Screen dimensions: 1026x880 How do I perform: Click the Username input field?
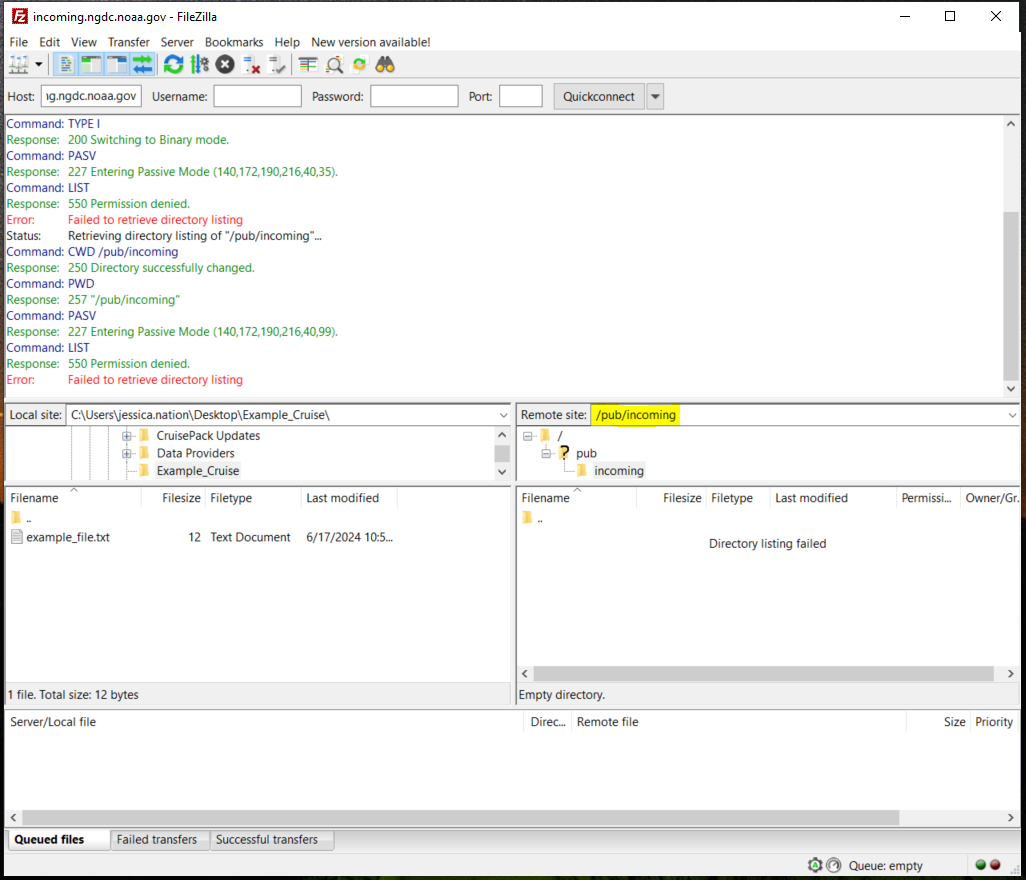coord(257,96)
